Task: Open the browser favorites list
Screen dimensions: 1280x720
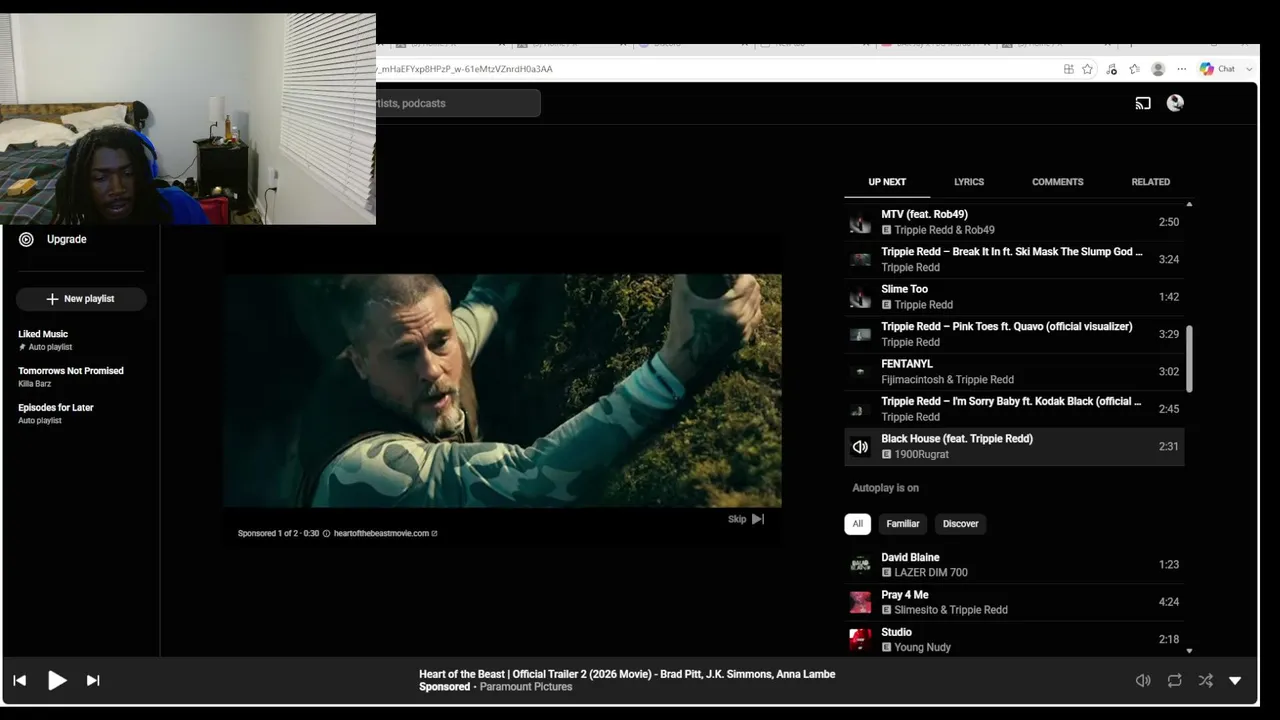Action: (1135, 69)
